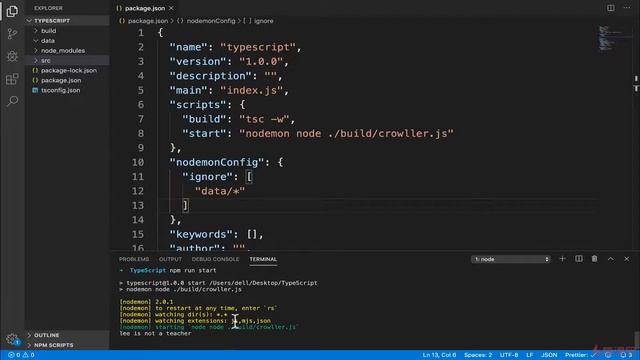Open package.json from the explorer tree
640x360 pixels.
(x=67, y=80)
